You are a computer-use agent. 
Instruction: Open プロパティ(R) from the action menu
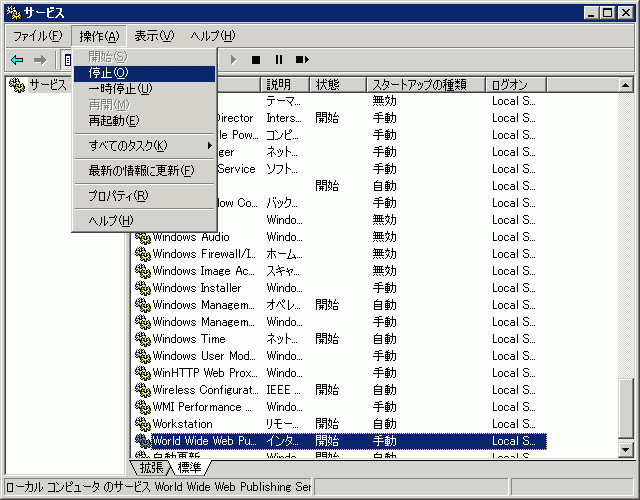(144, 196)
